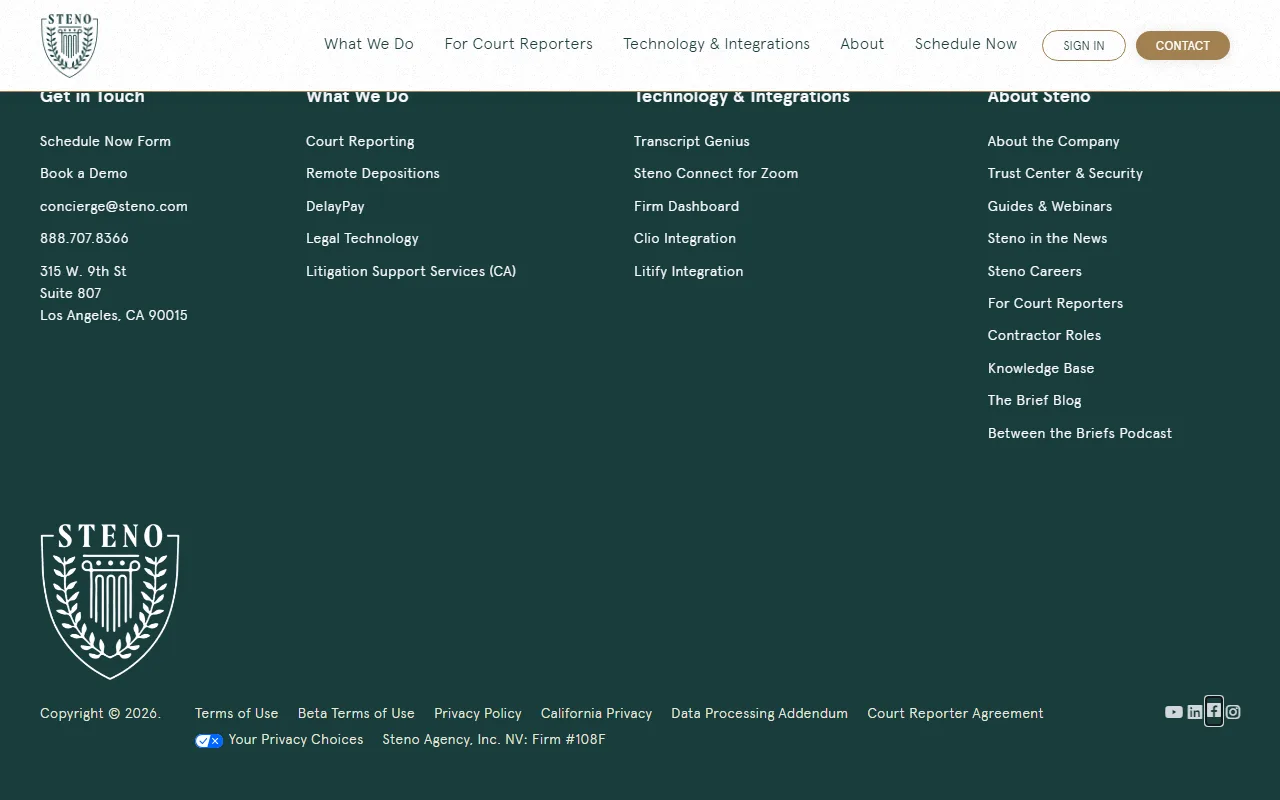This screenshot has width=1280, height=800.
Task: Open the Data Processing Addendum
Action: click(x=759, y=713)
